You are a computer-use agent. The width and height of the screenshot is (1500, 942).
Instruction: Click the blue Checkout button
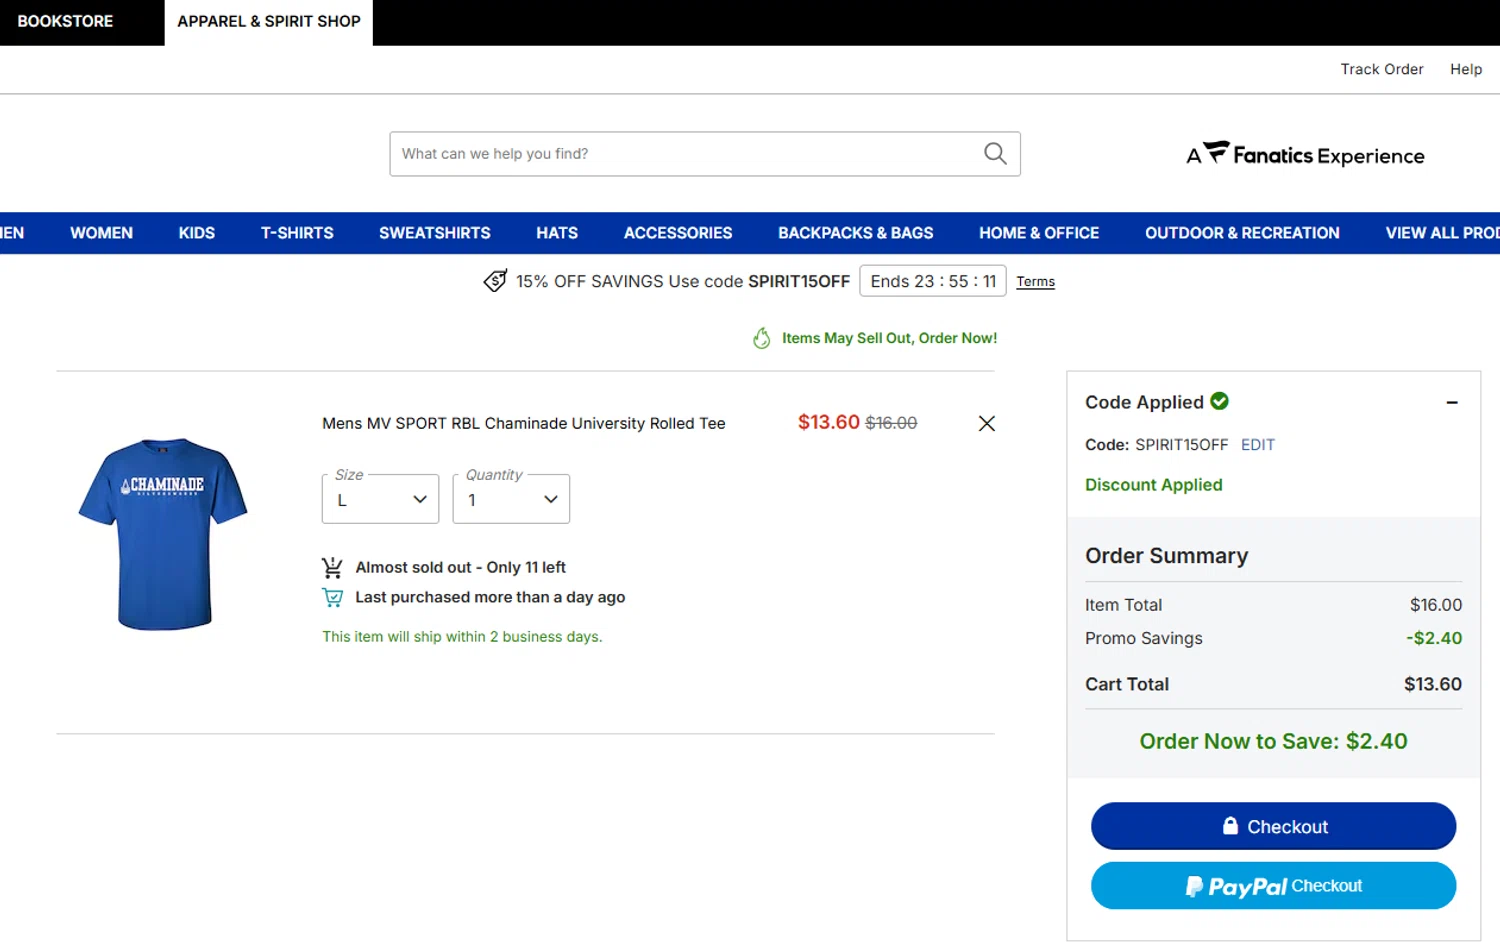click(x=1273, y=826)
